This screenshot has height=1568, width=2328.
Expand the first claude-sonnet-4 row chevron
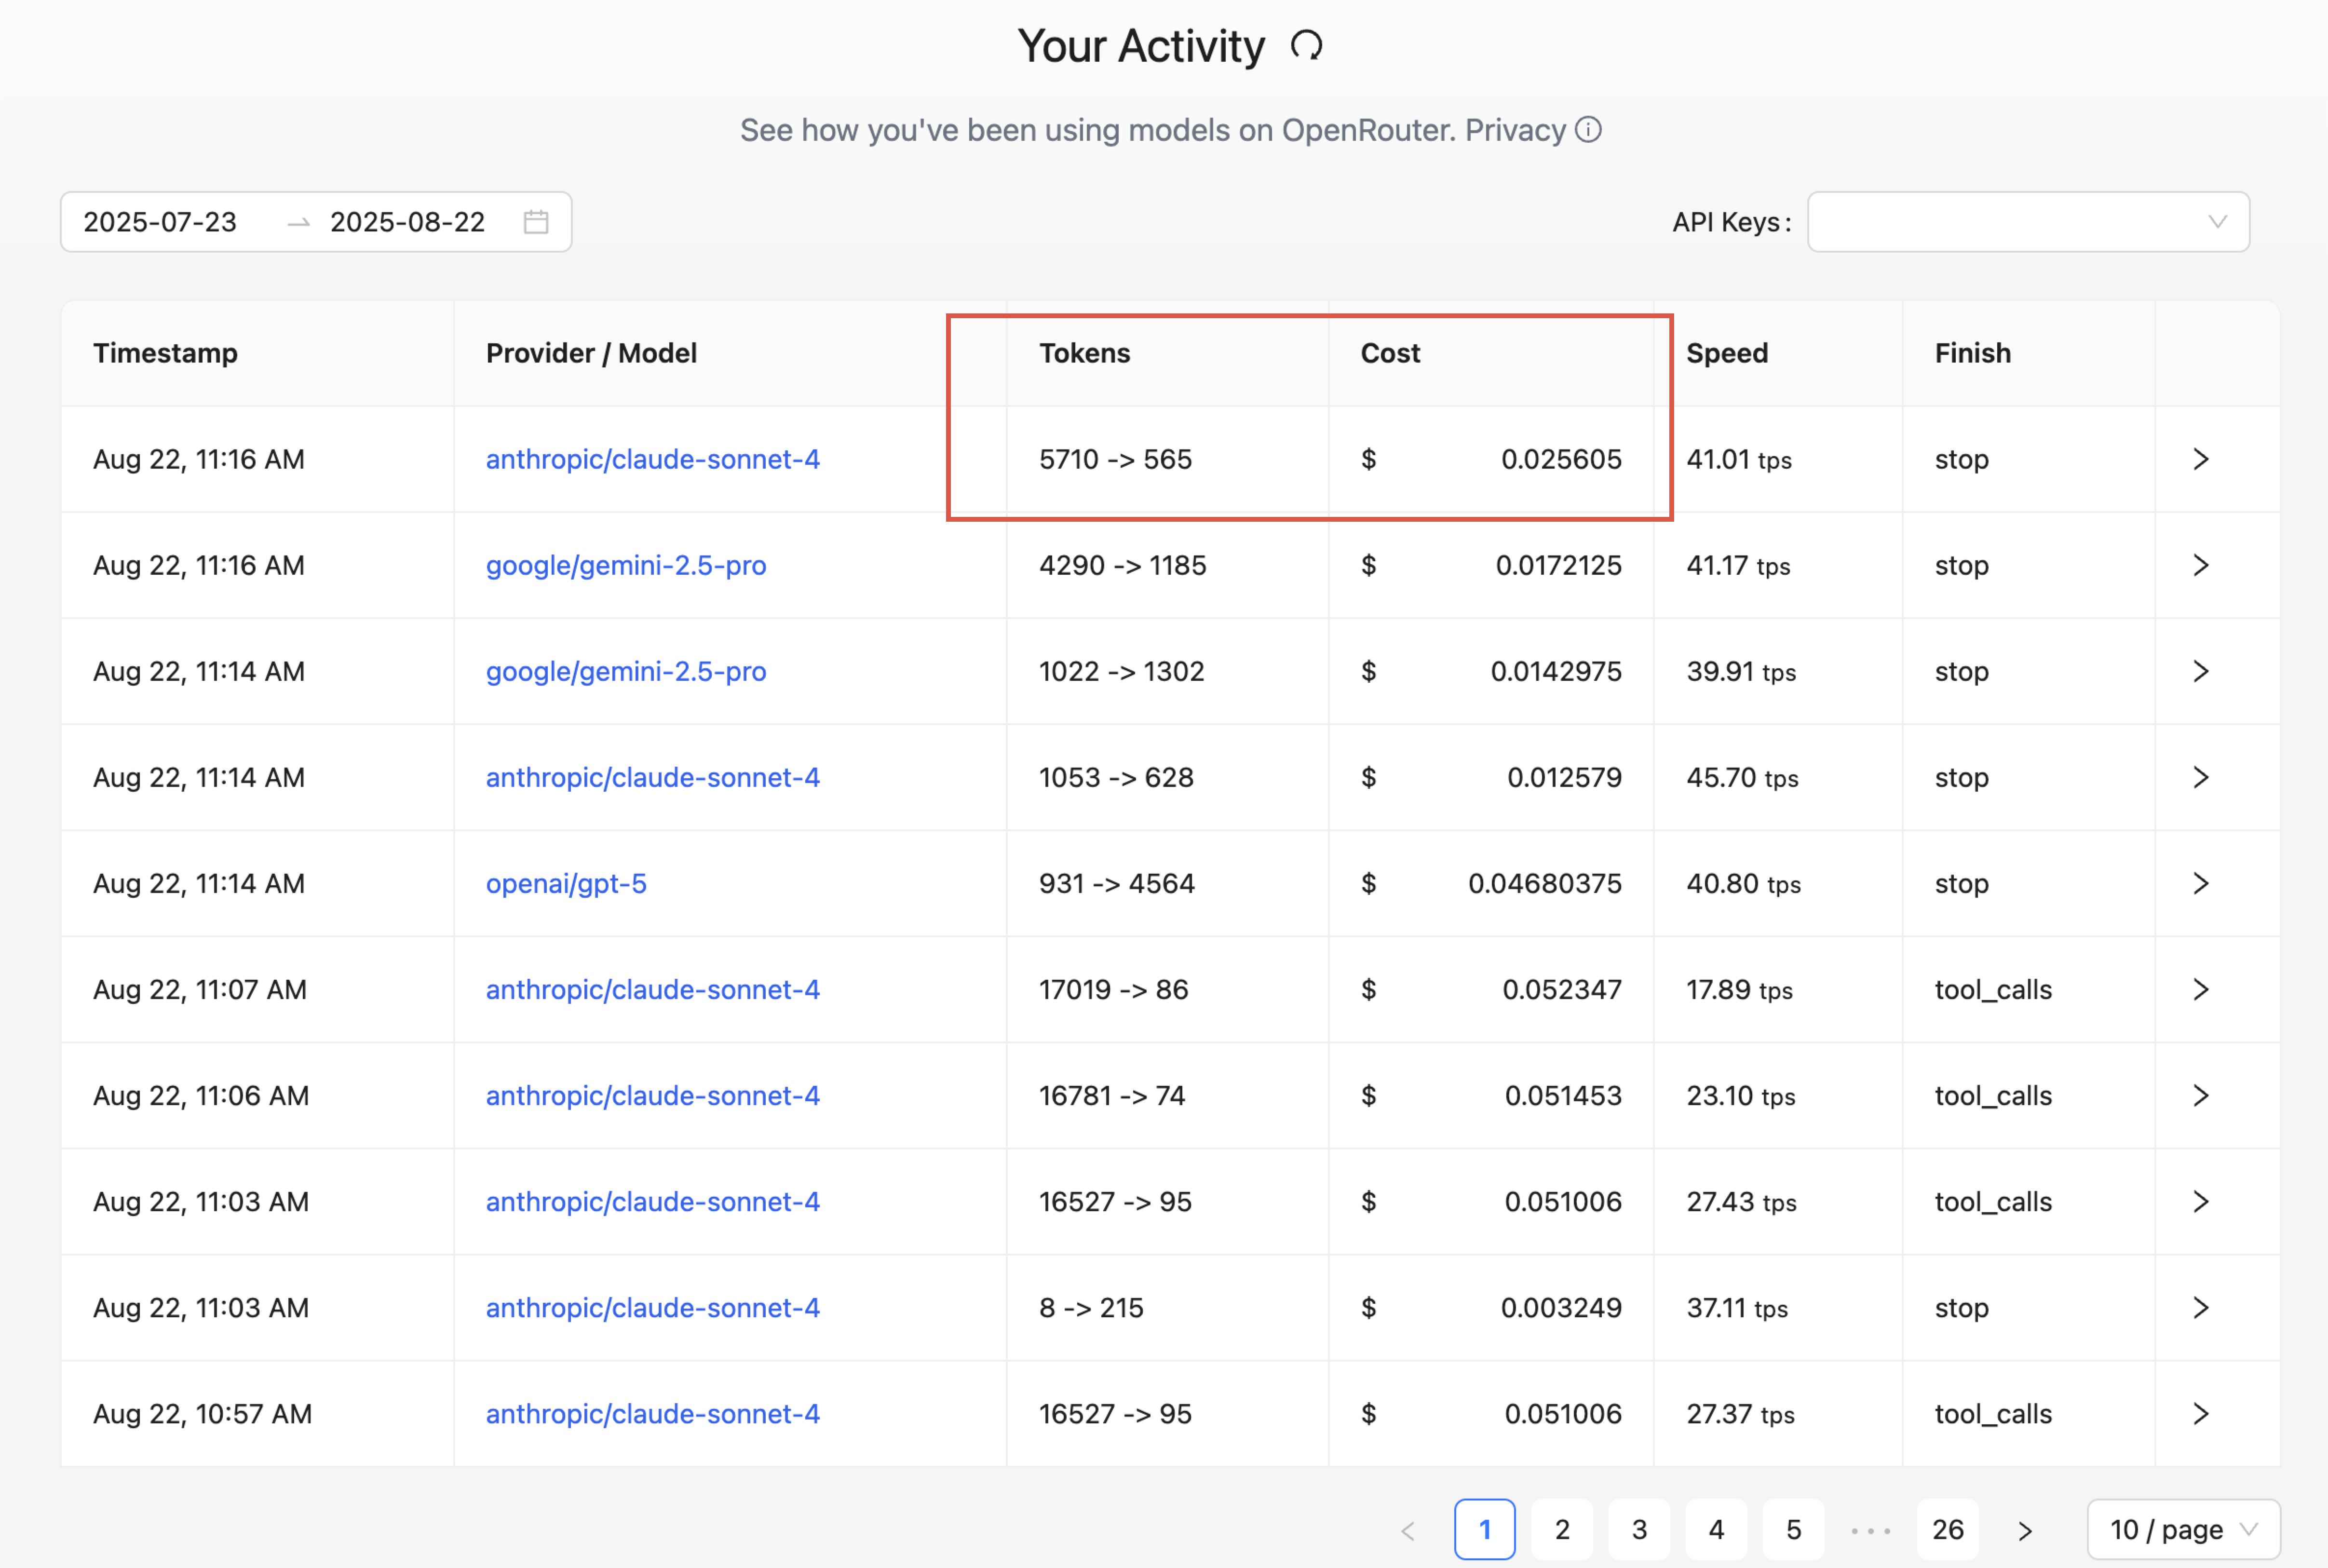coord(2200,460)
